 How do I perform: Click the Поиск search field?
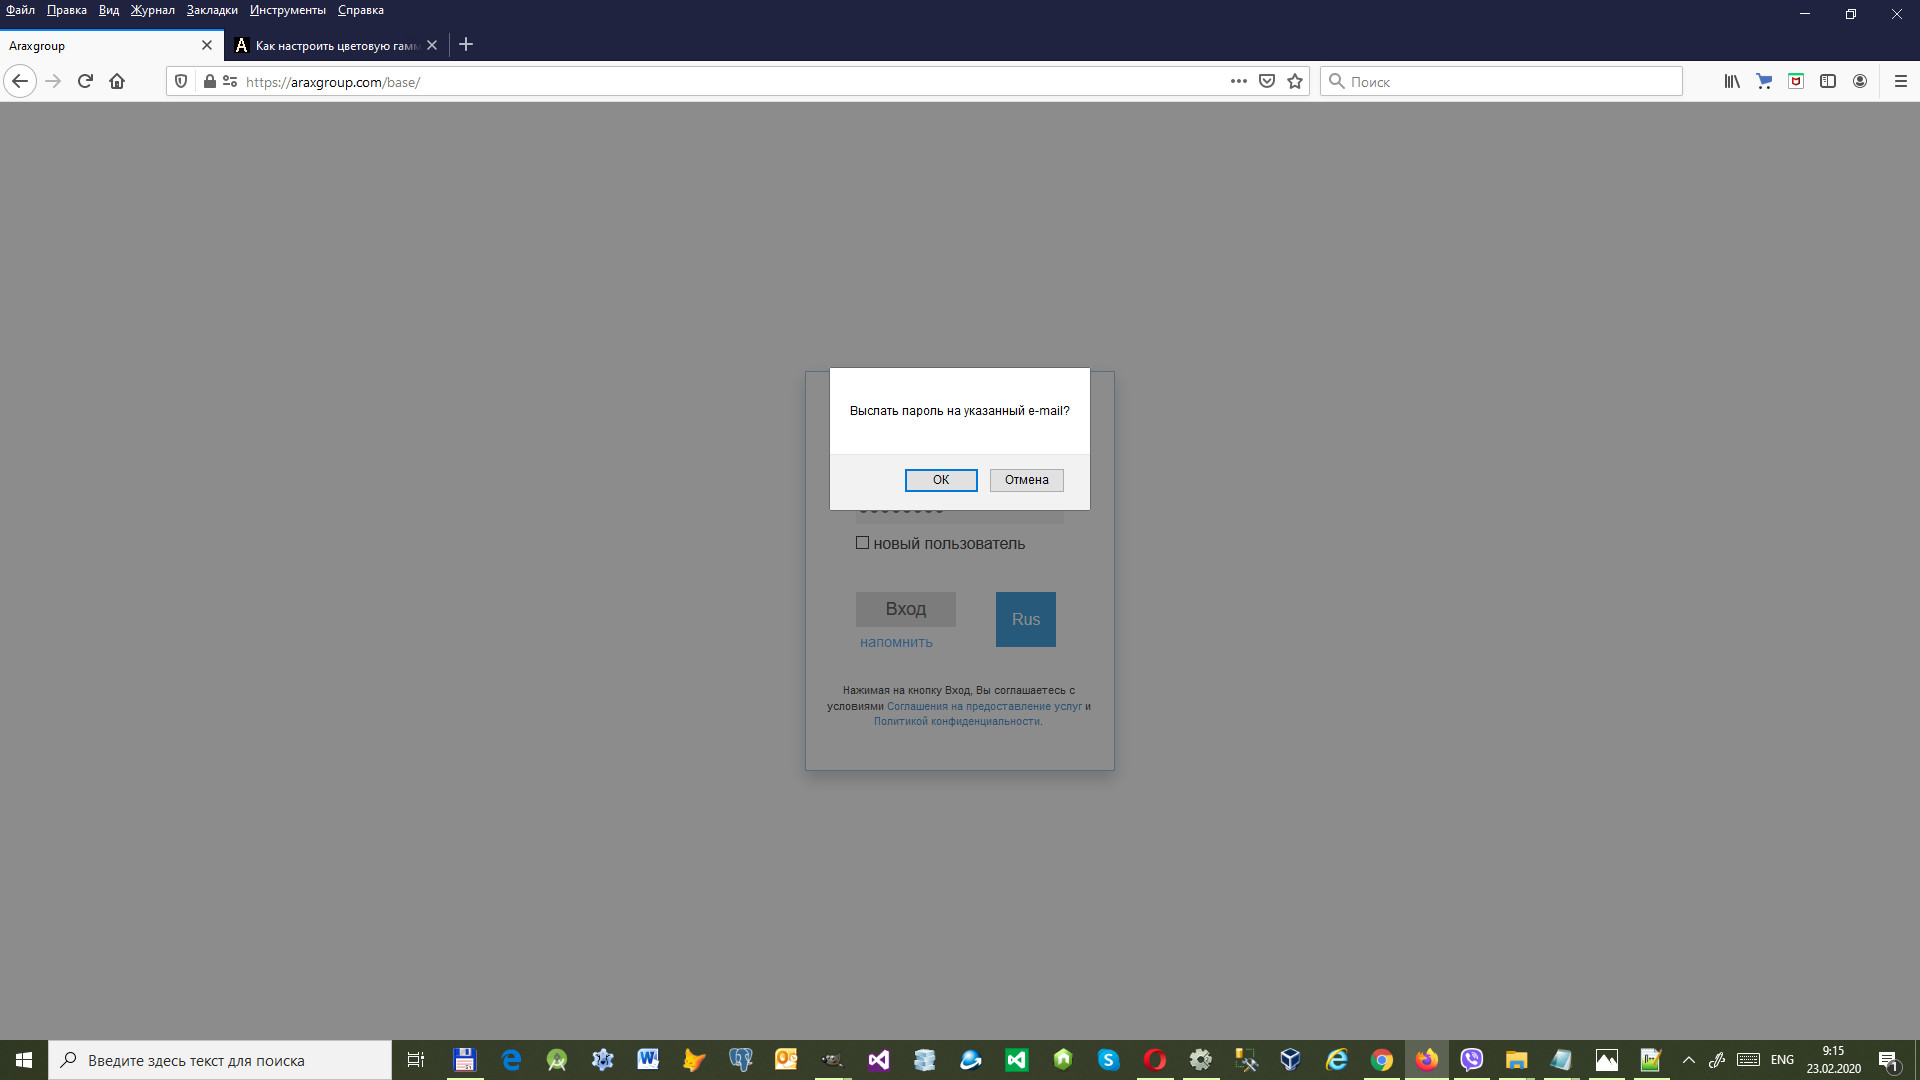(1510, 81)
